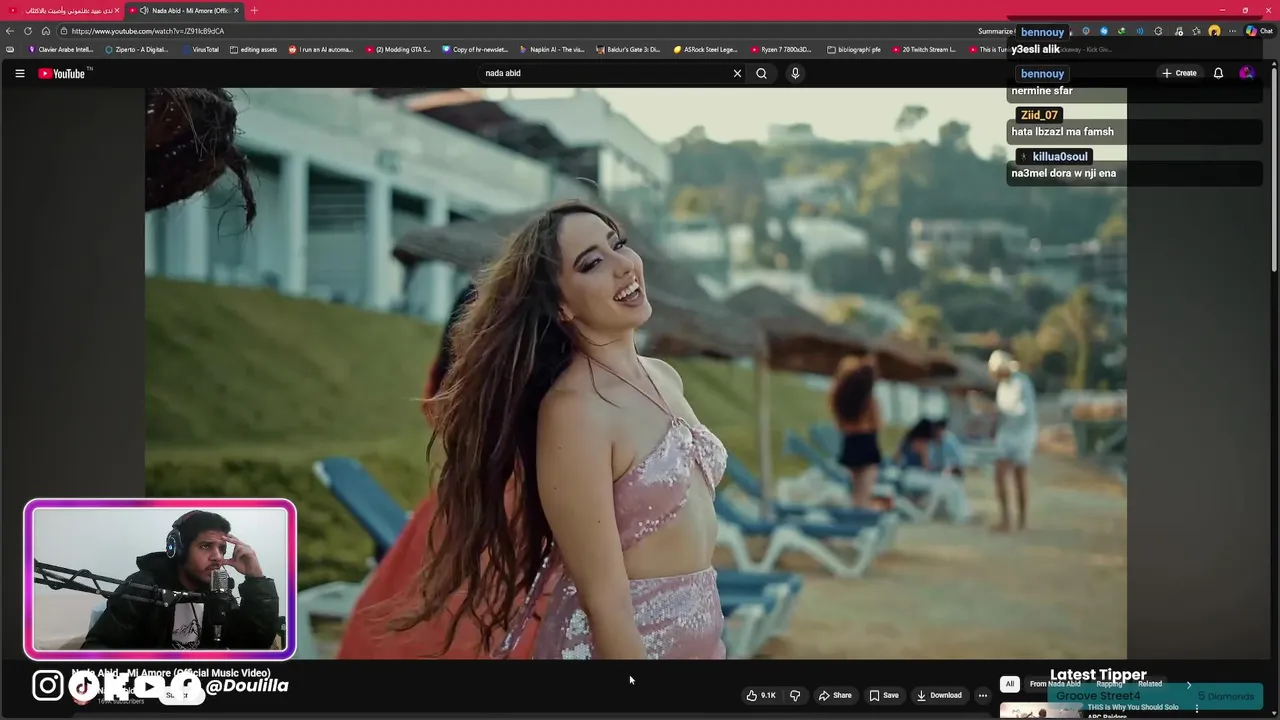Open '(2) Modding GTA S...' bookmark
Image resolution: width=1280 pixels, height=720 pixels.
click(x=398, y=49)
